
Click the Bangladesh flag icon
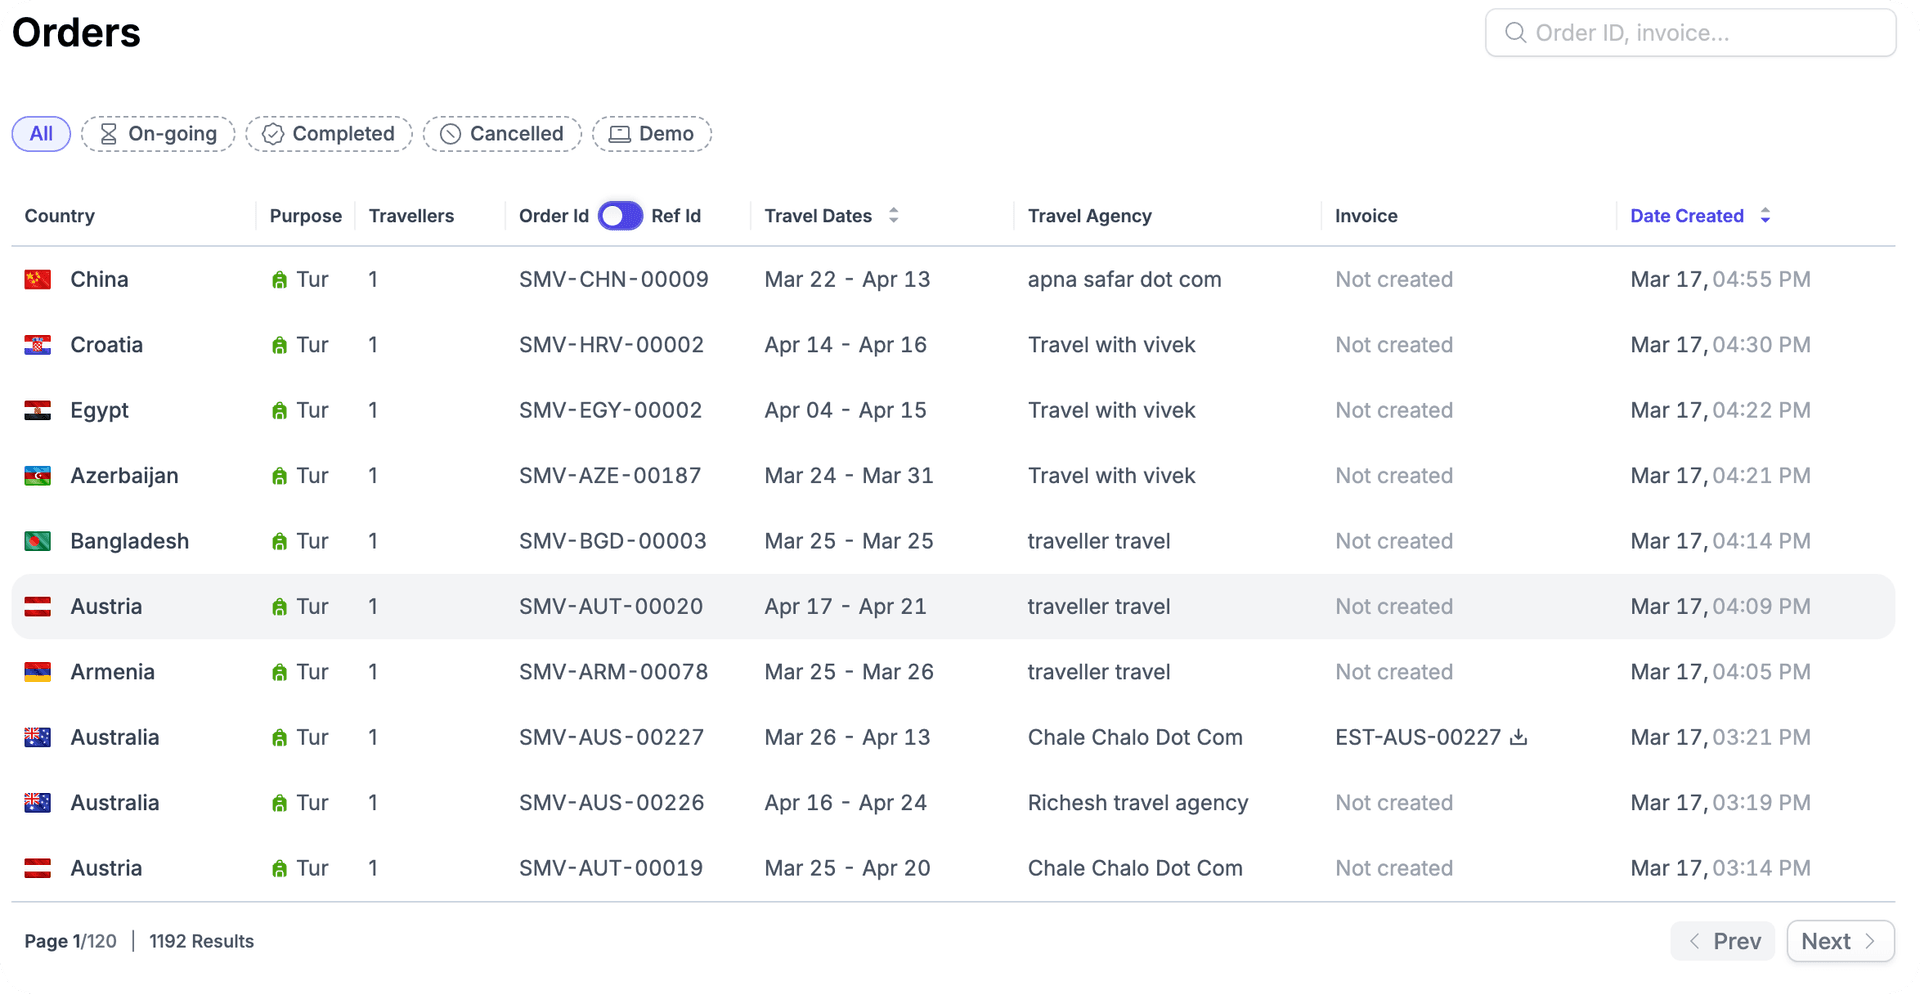(x=38, y=541)
